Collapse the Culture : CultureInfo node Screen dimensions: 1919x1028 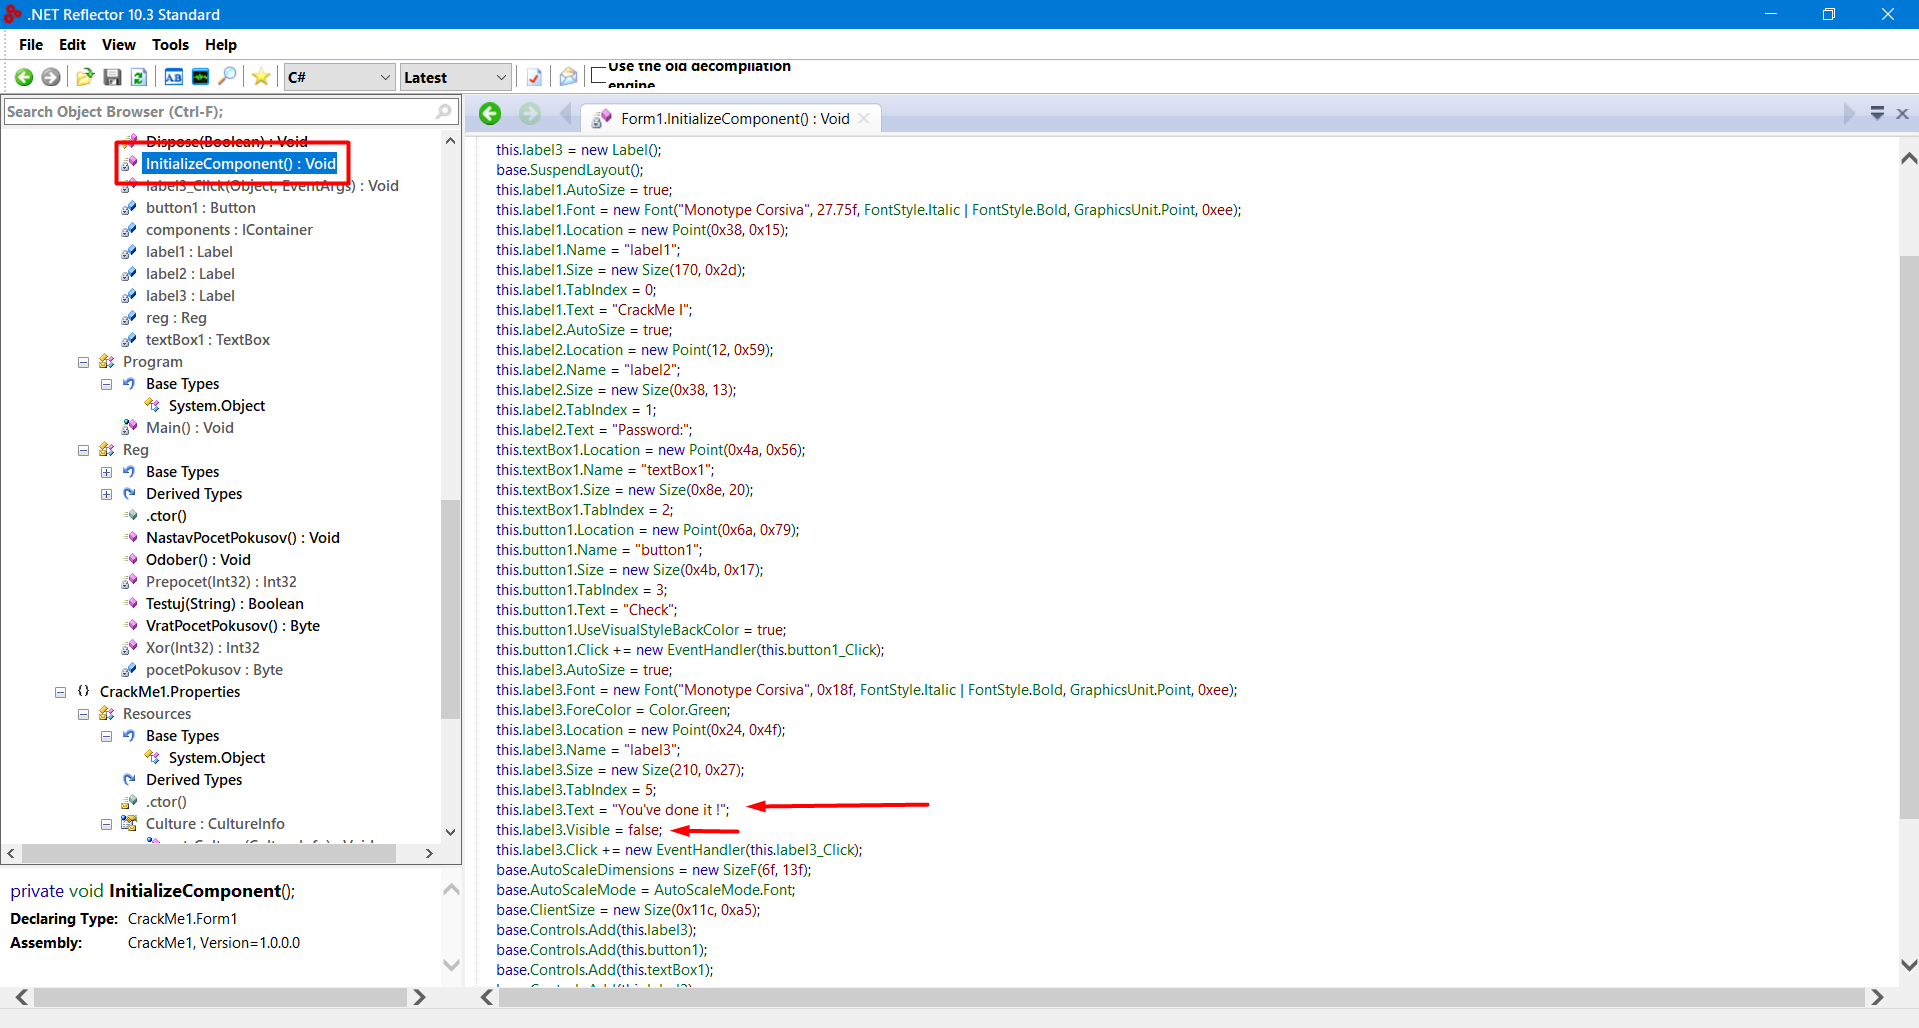106,824
